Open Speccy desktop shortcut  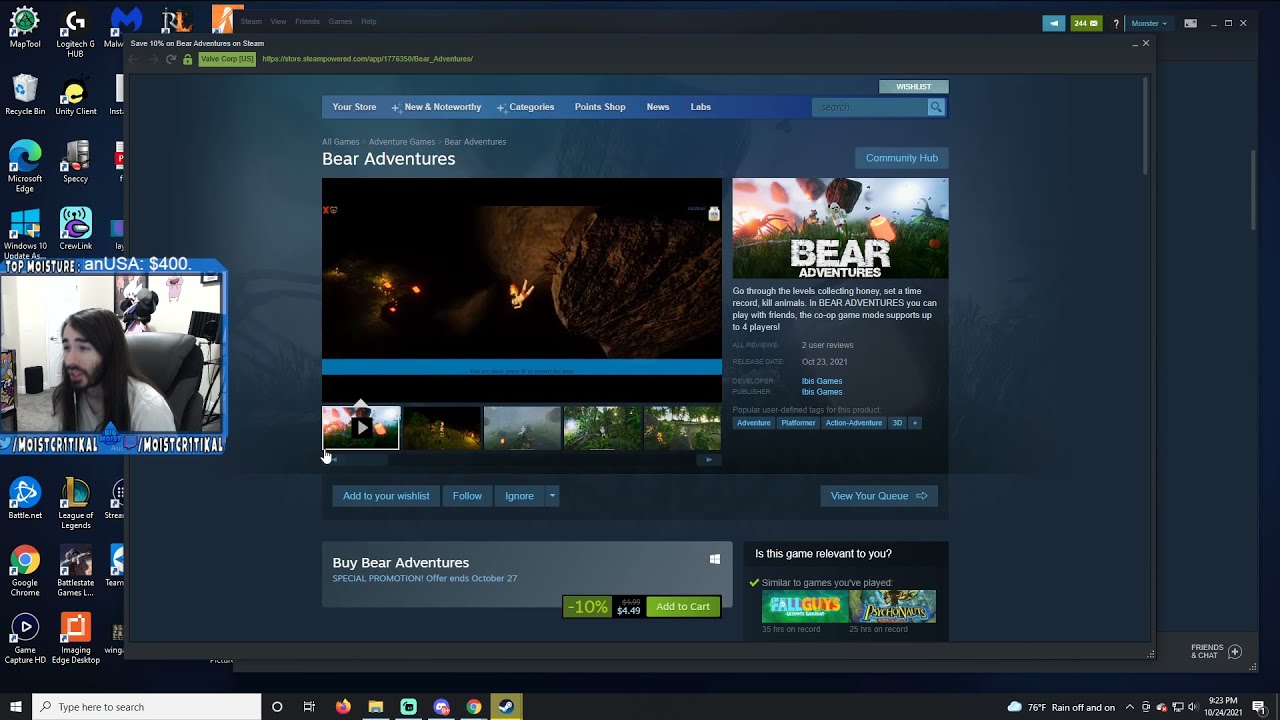click(75, 162)
